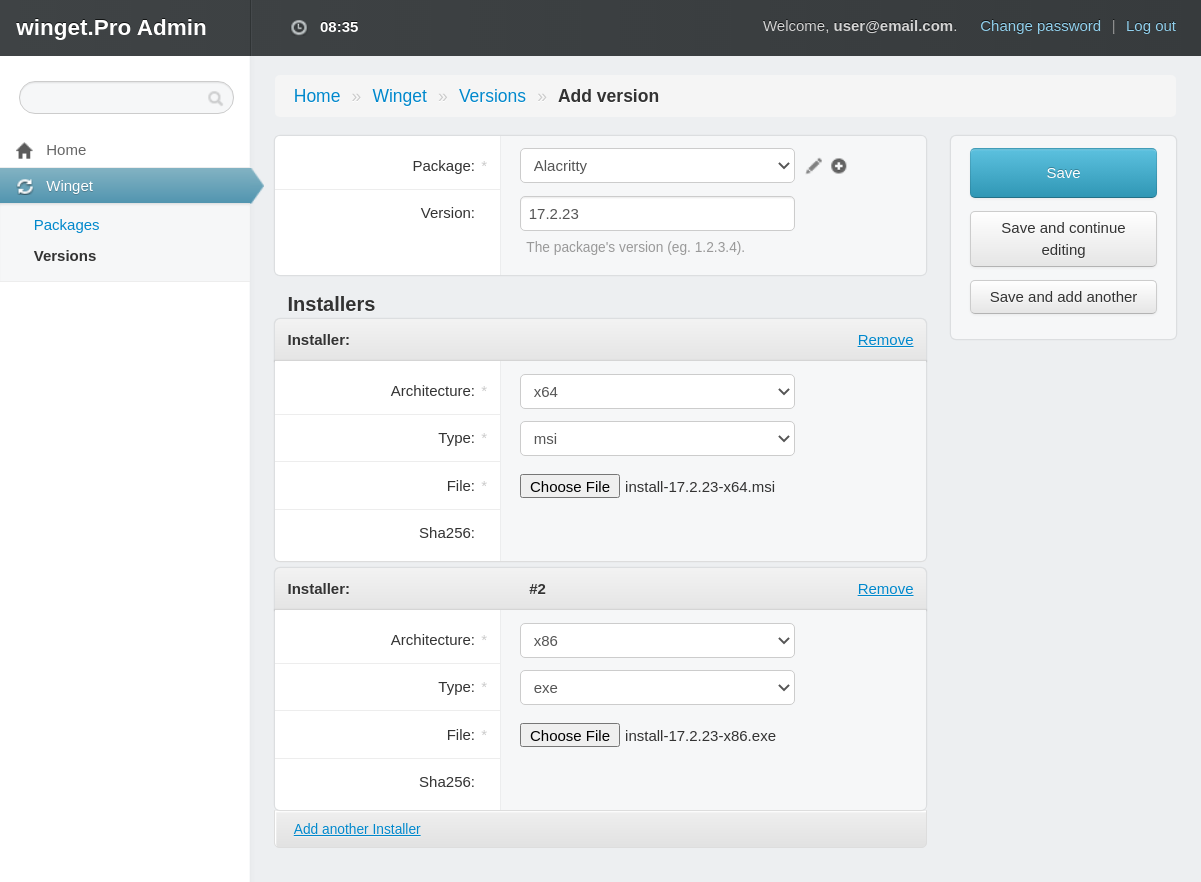
Task: Expand the x86 Architecture dropdown
Action: [x=657, y=641]
